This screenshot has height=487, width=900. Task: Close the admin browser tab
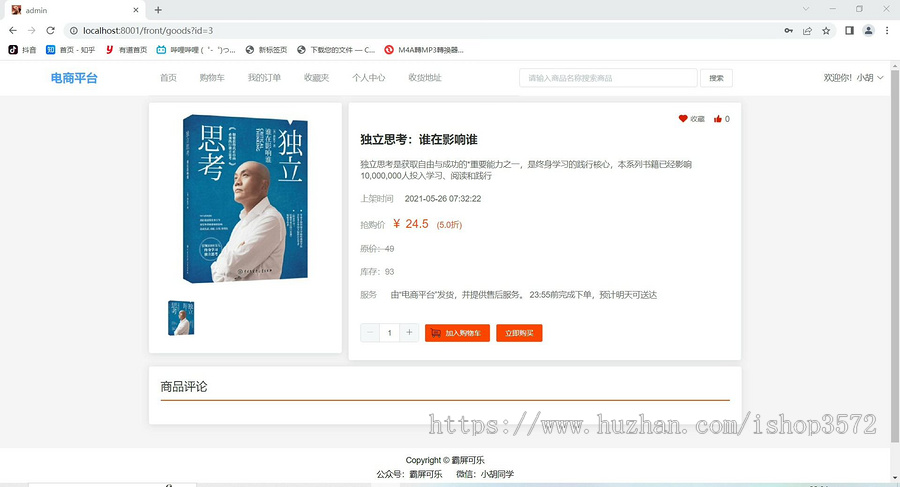136,10
